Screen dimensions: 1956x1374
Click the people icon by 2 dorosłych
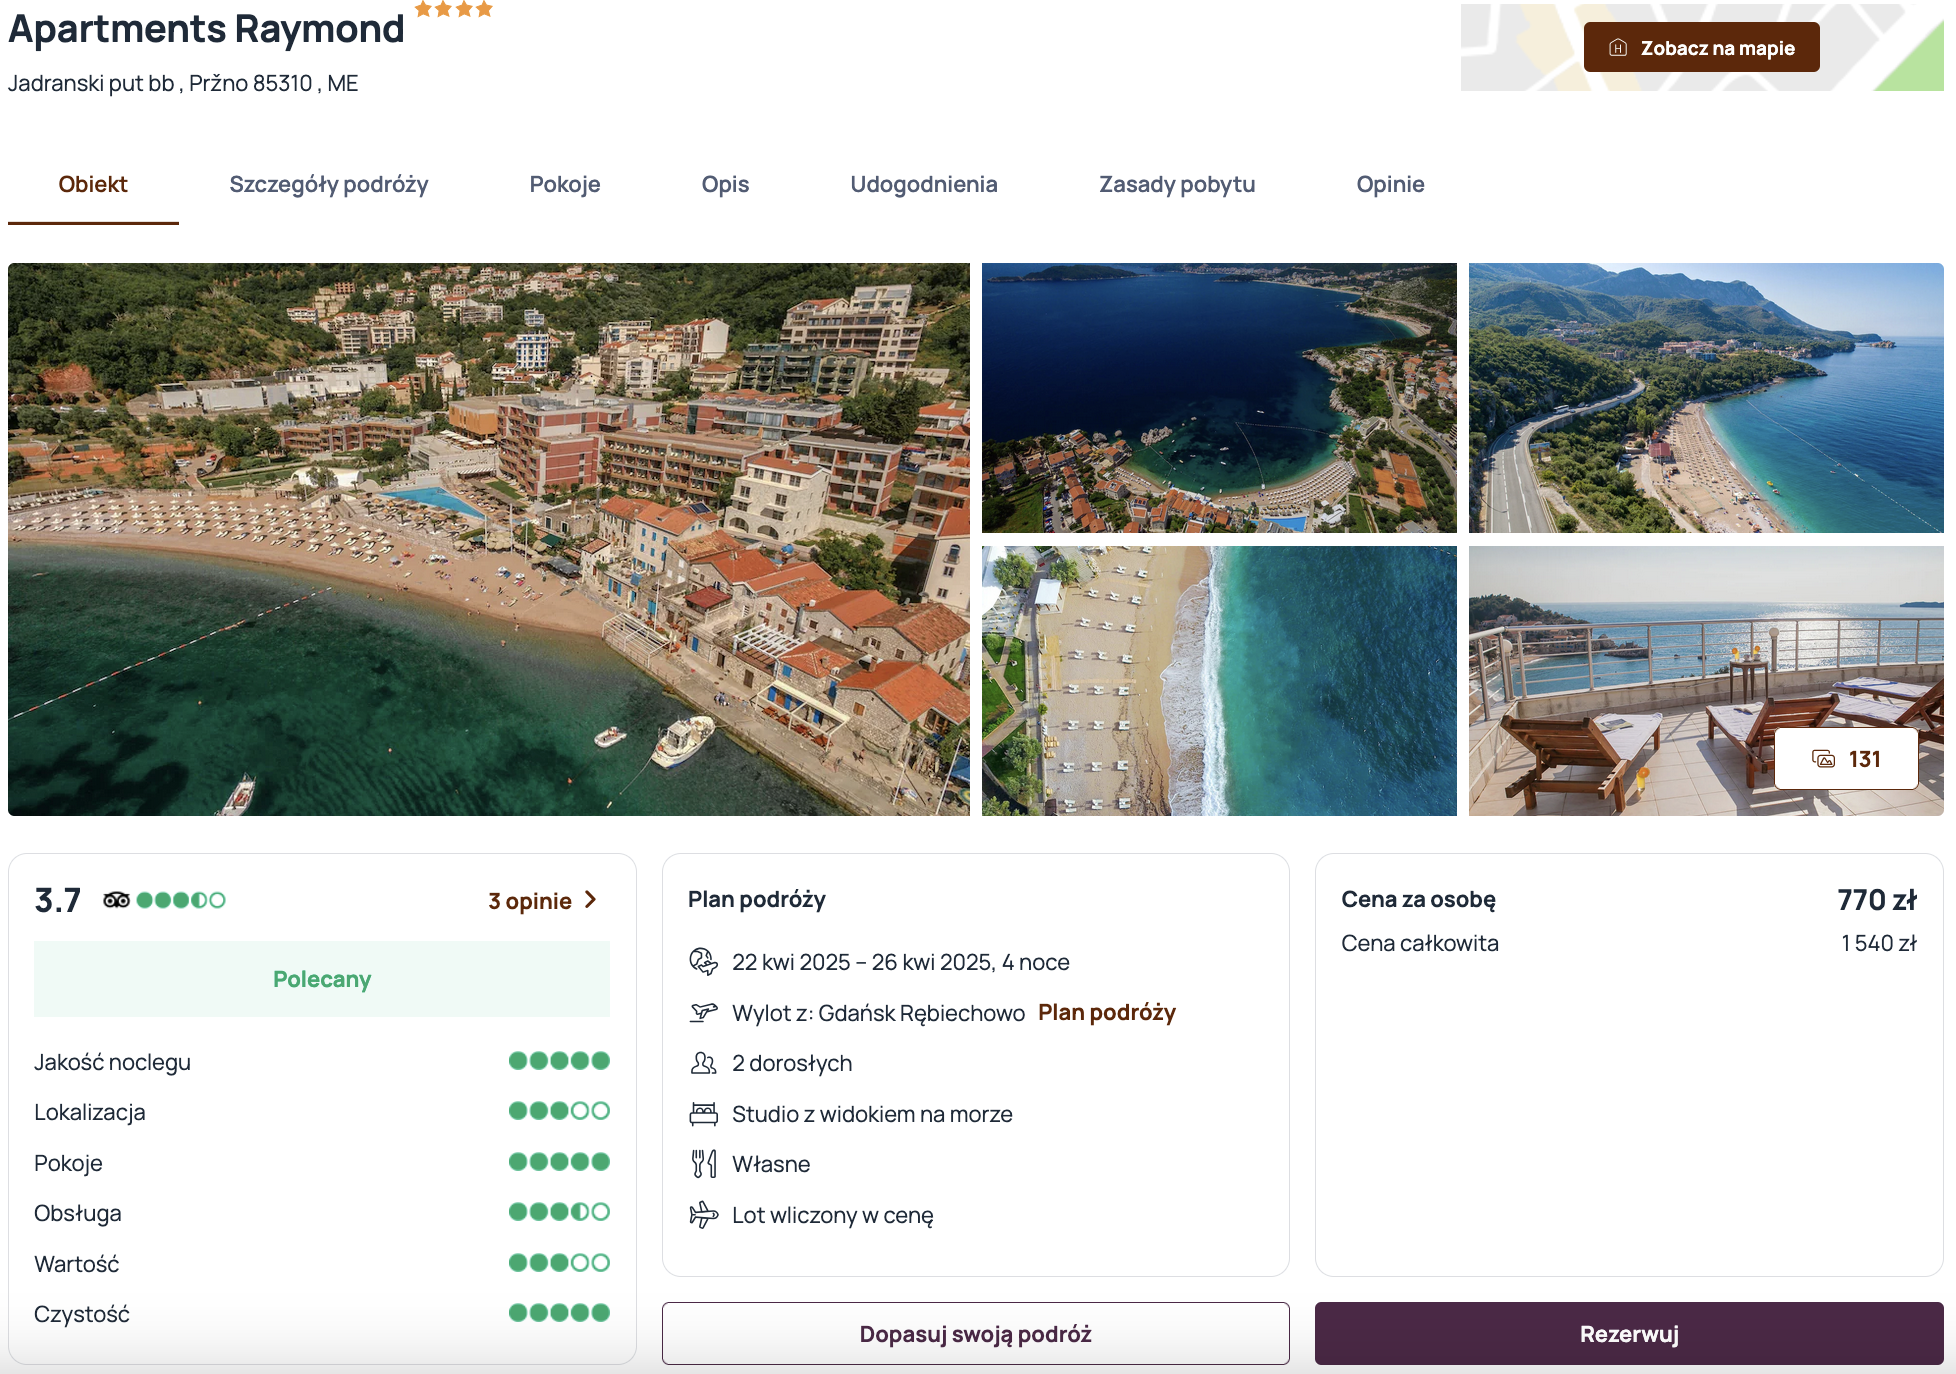point(704,1063)
